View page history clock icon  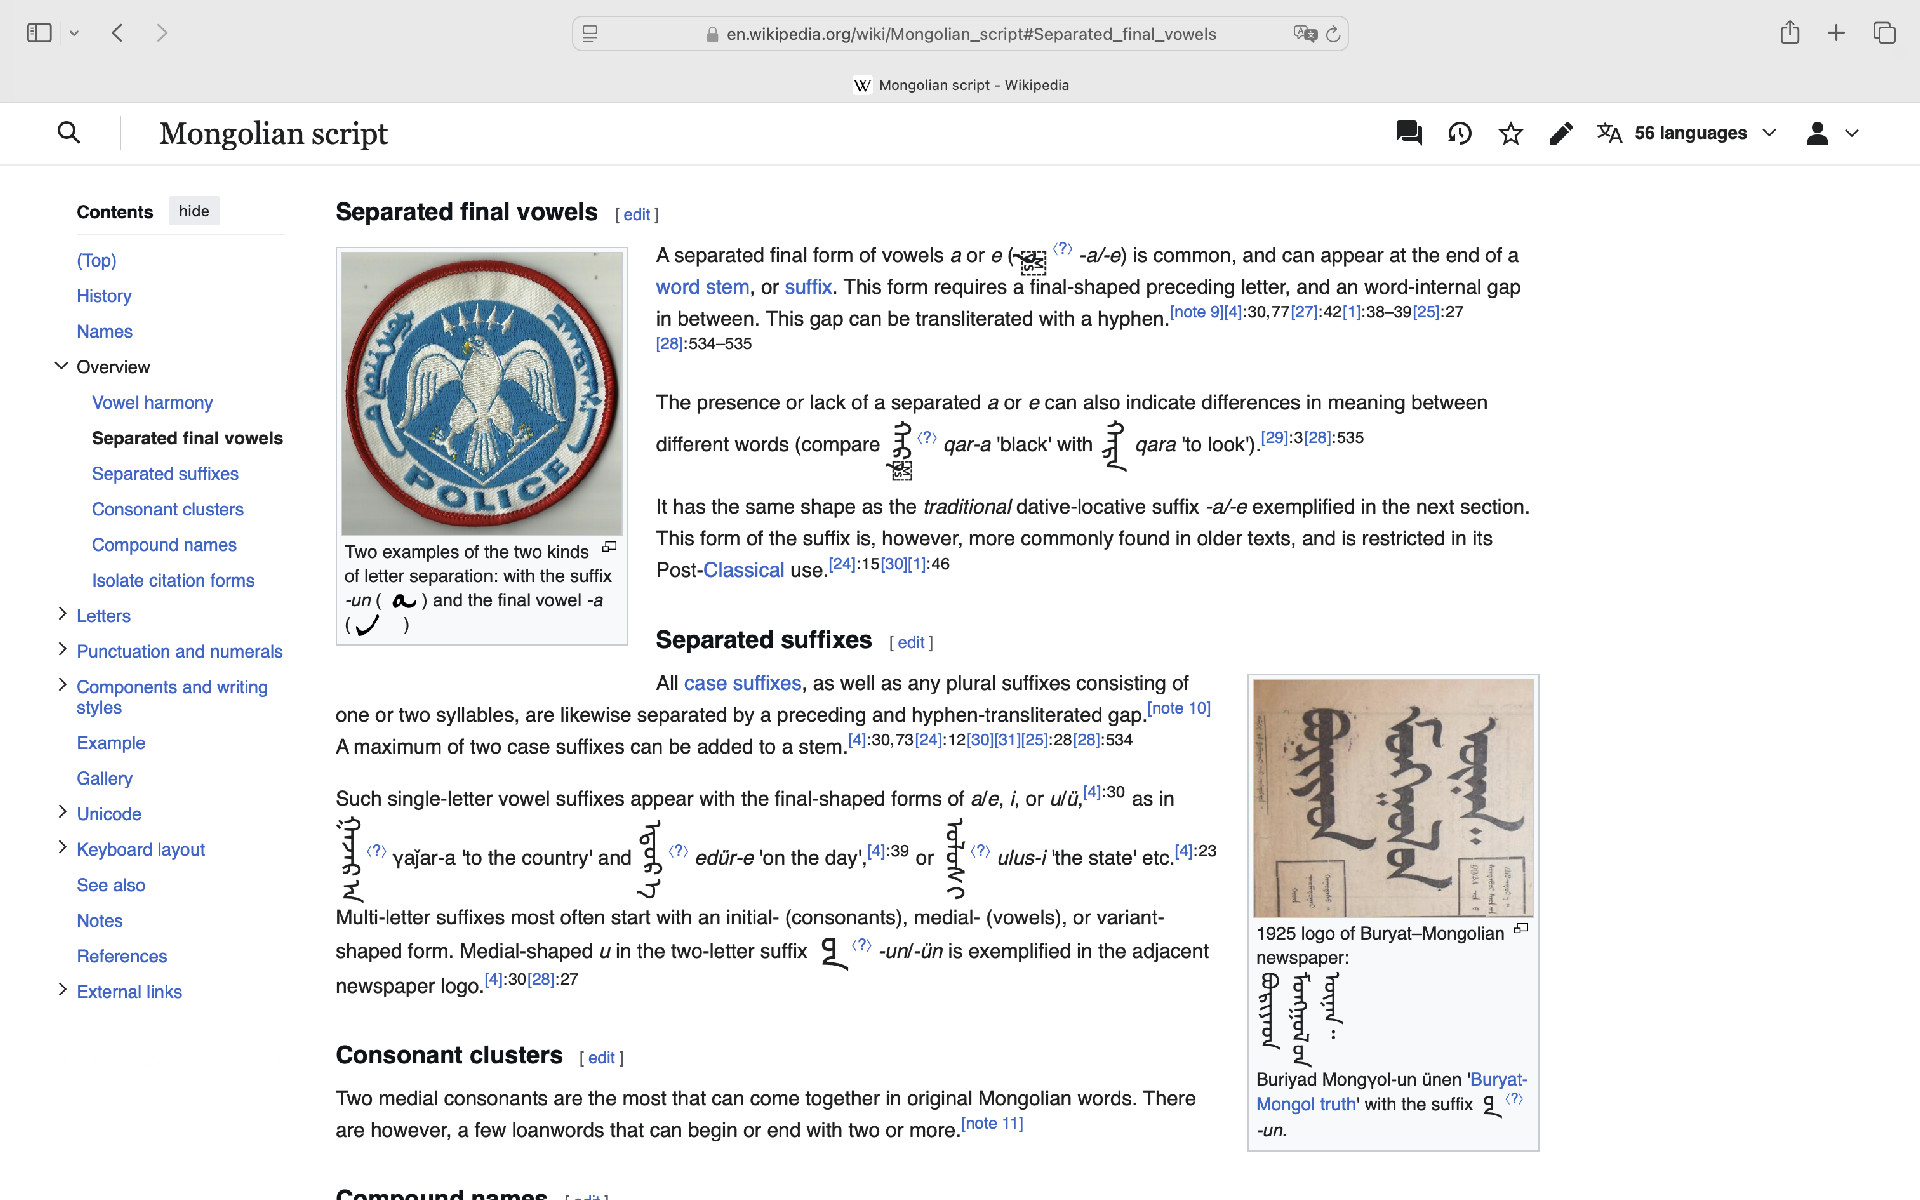[1460, 133]
